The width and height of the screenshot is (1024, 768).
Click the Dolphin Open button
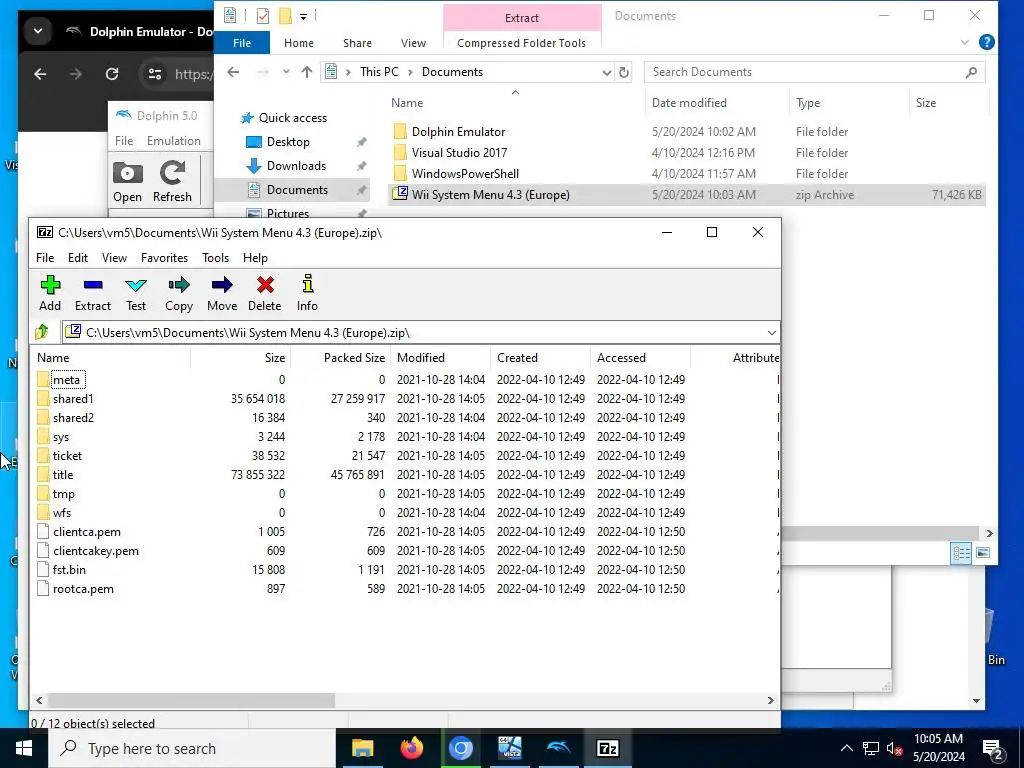pos(127,182)
